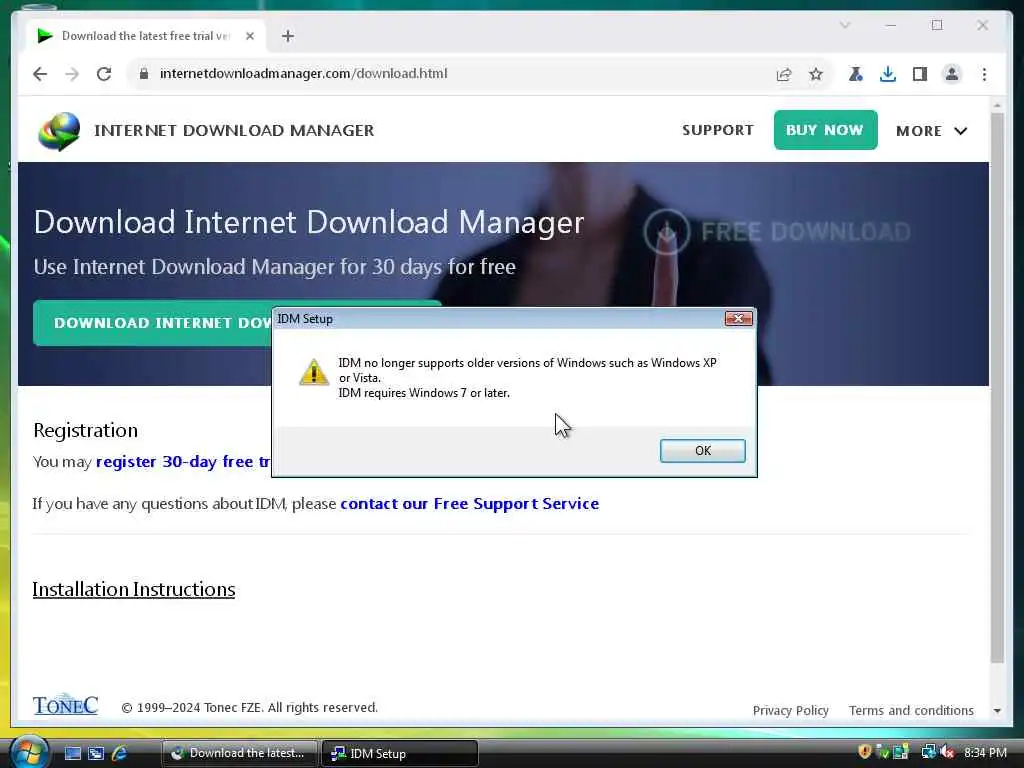Launch Internet Explorer from quick launch
Screen dimensions: 1024x768
pos(120,753)
